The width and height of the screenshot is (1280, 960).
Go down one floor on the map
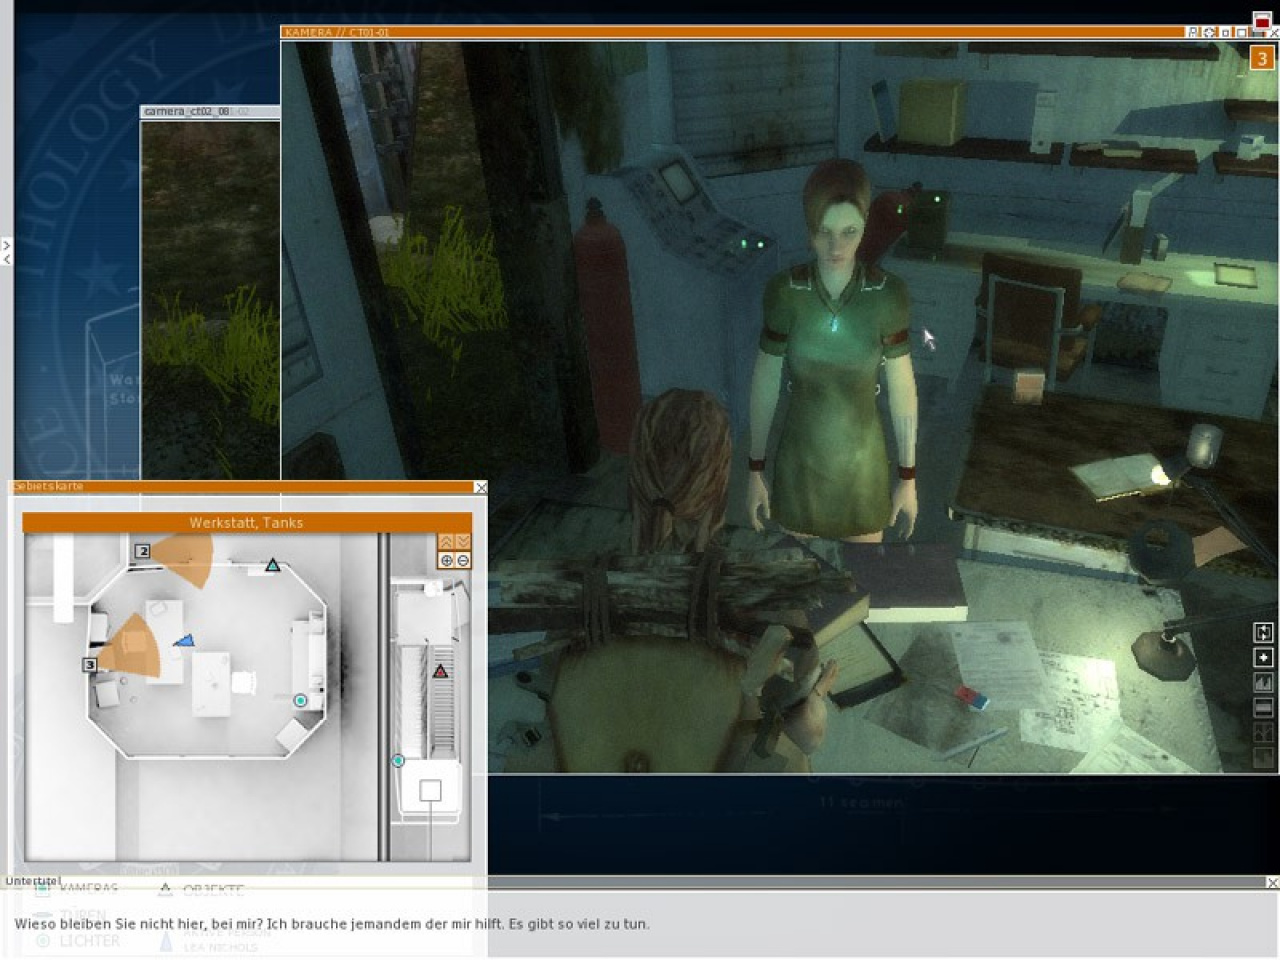[x=463, y=542]
